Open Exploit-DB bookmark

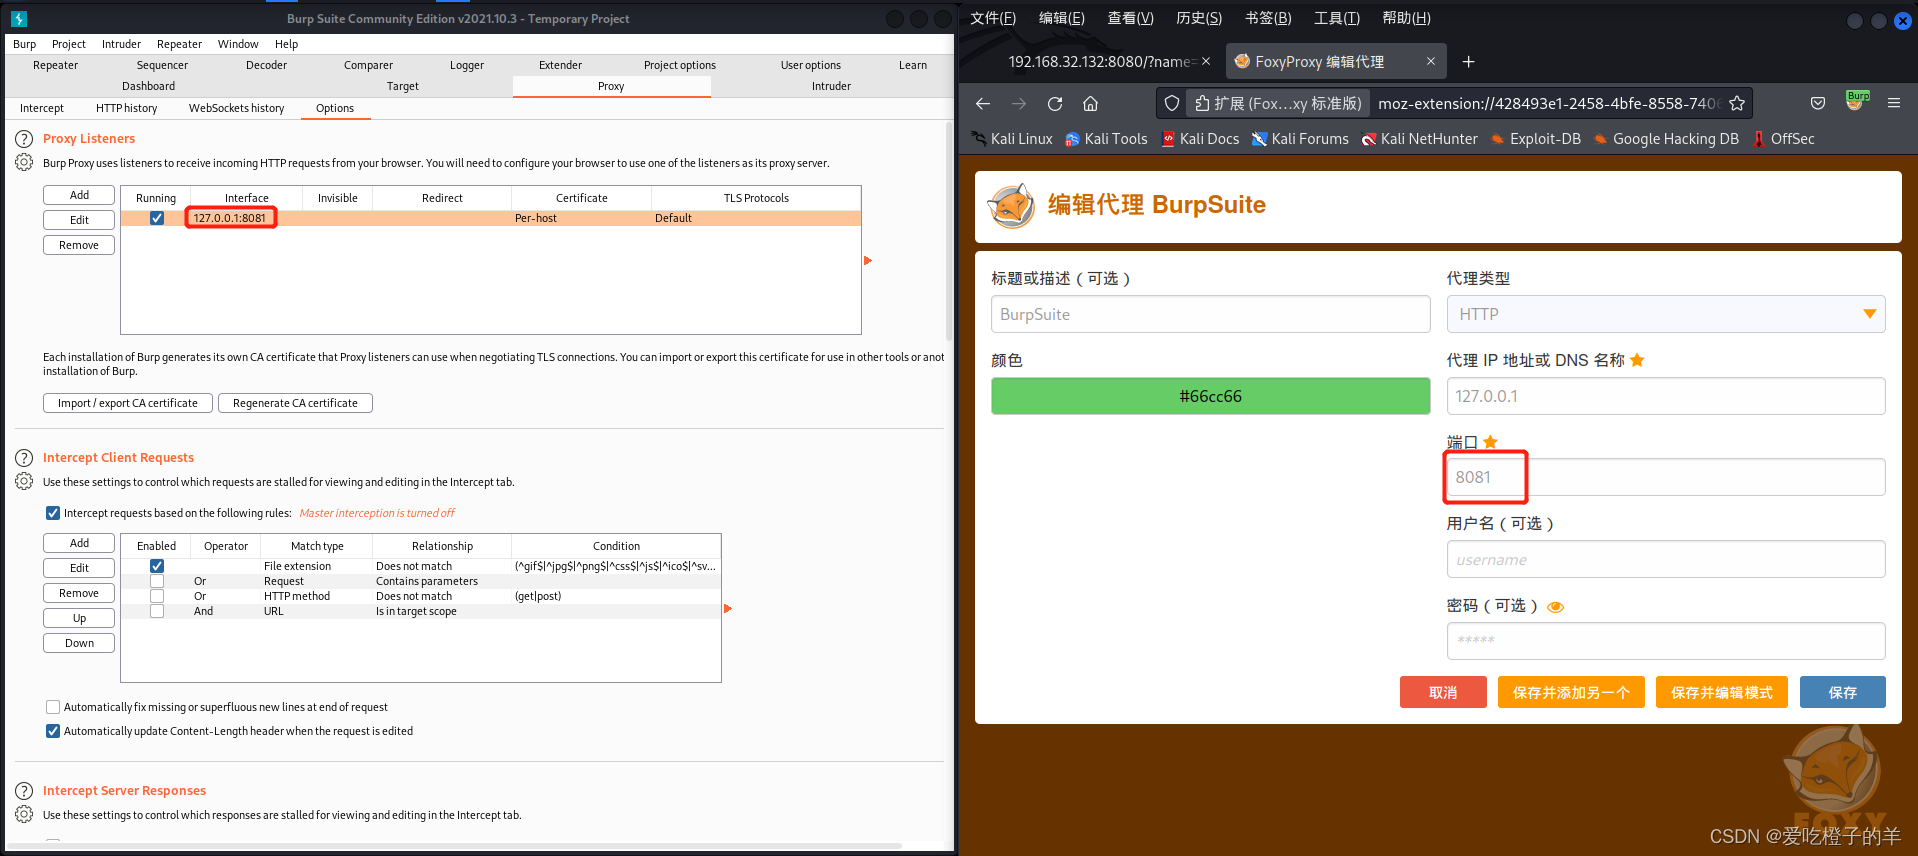(1536, 139)
